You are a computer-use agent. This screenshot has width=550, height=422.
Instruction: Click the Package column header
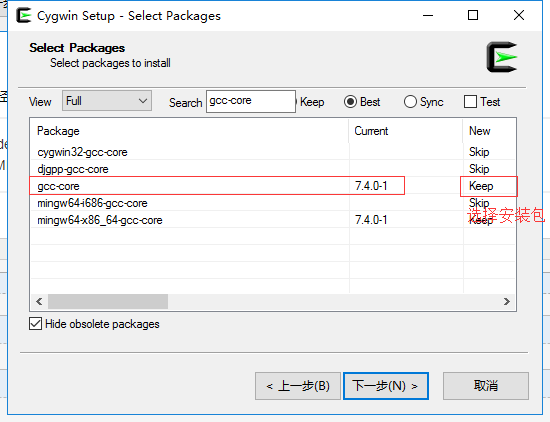189,131
